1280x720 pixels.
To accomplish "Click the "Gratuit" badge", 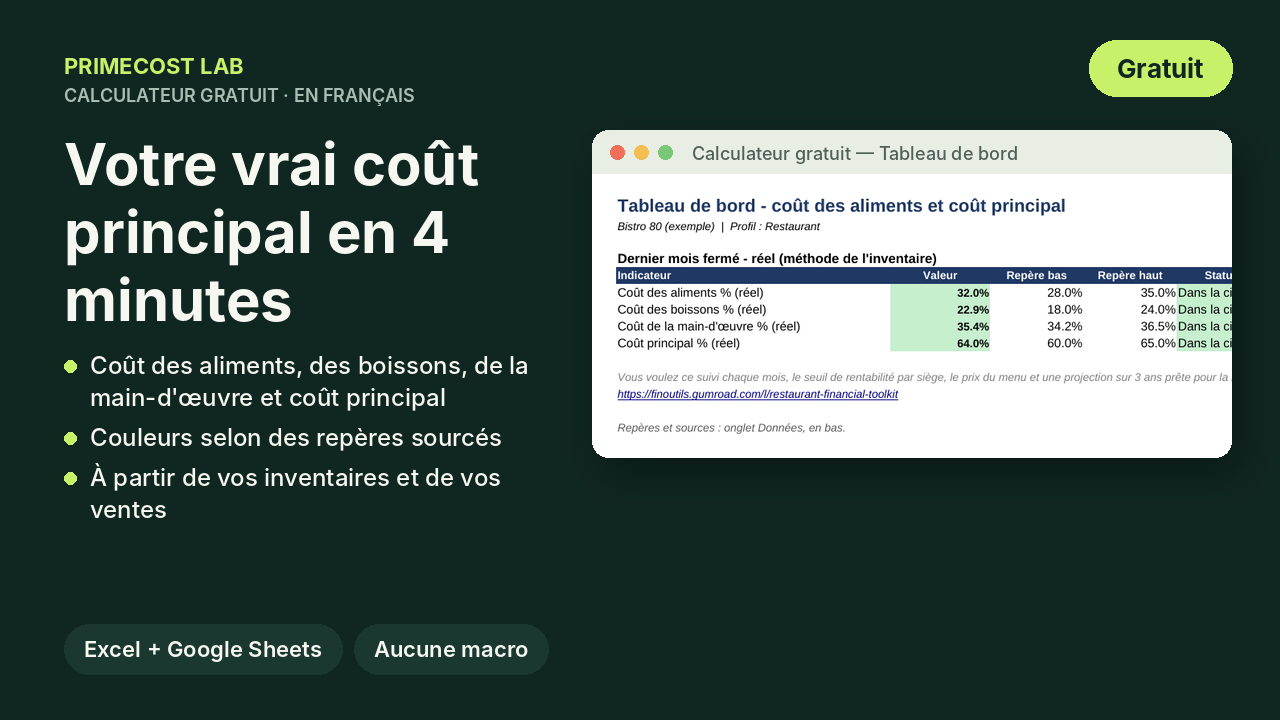I will tap(1160, 69).
